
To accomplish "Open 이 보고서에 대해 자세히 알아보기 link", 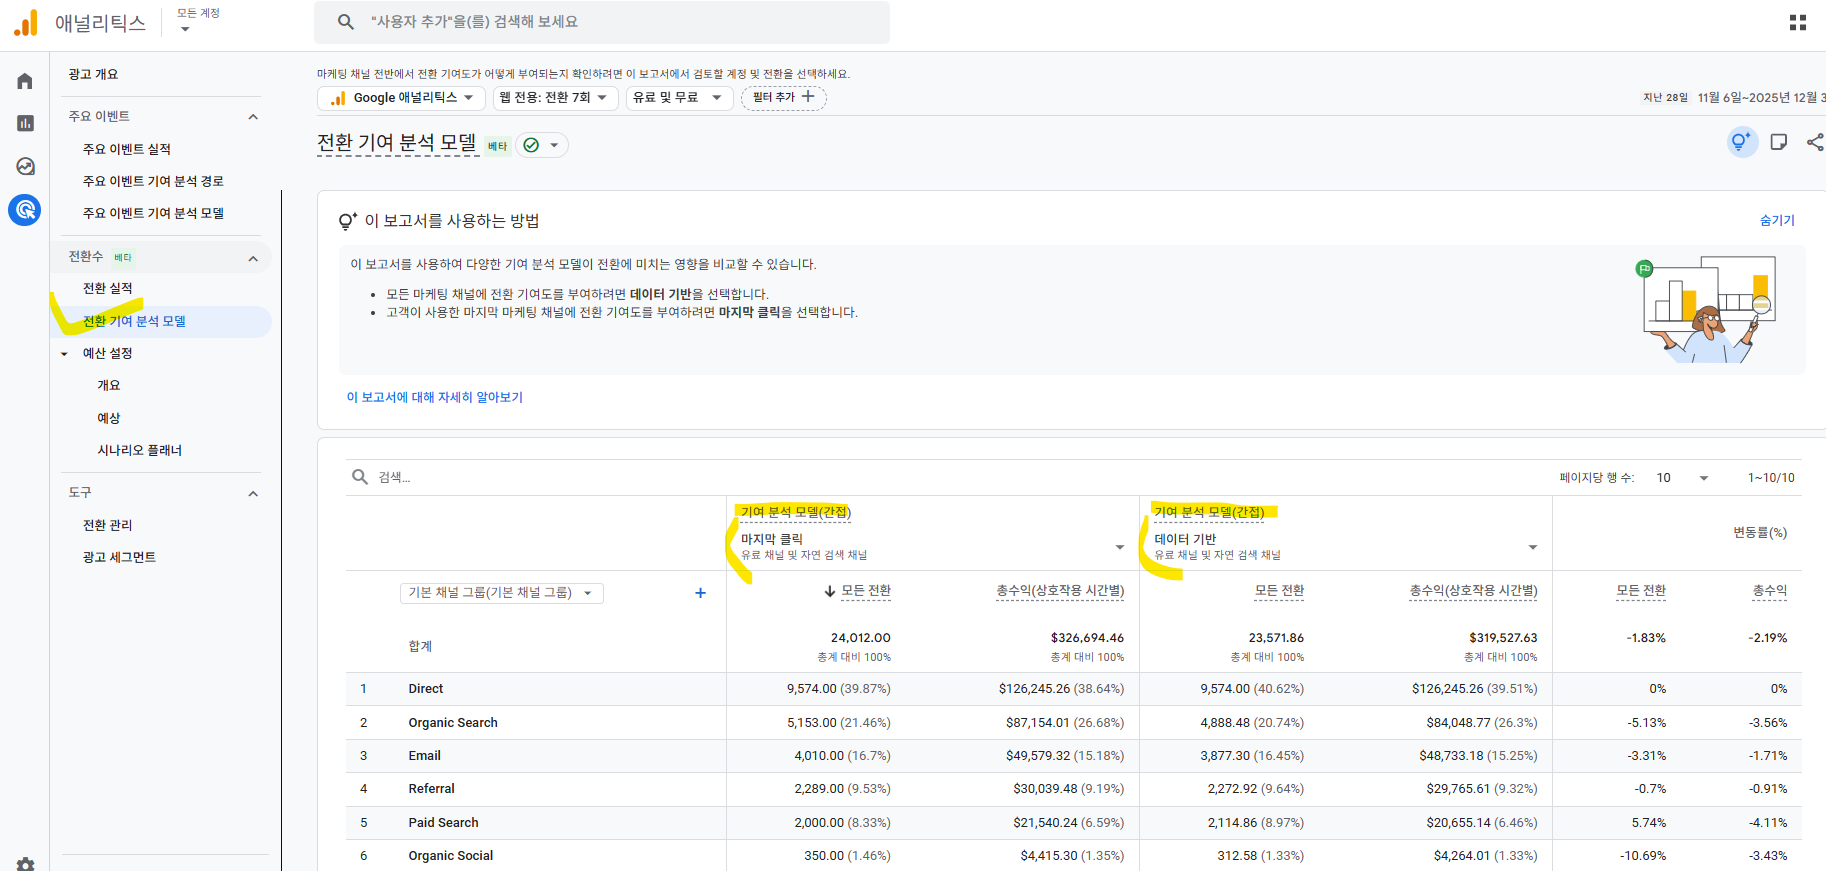I will tap(435, 397).
